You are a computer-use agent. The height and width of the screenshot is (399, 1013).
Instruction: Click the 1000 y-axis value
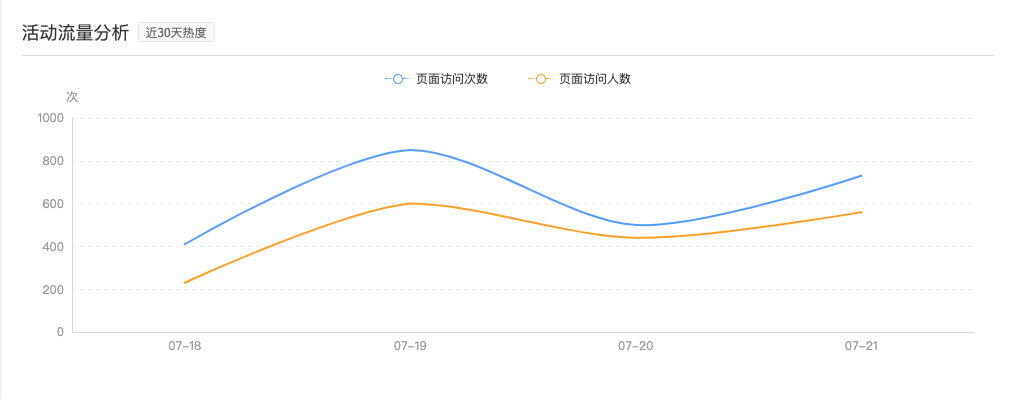[51, 118]
